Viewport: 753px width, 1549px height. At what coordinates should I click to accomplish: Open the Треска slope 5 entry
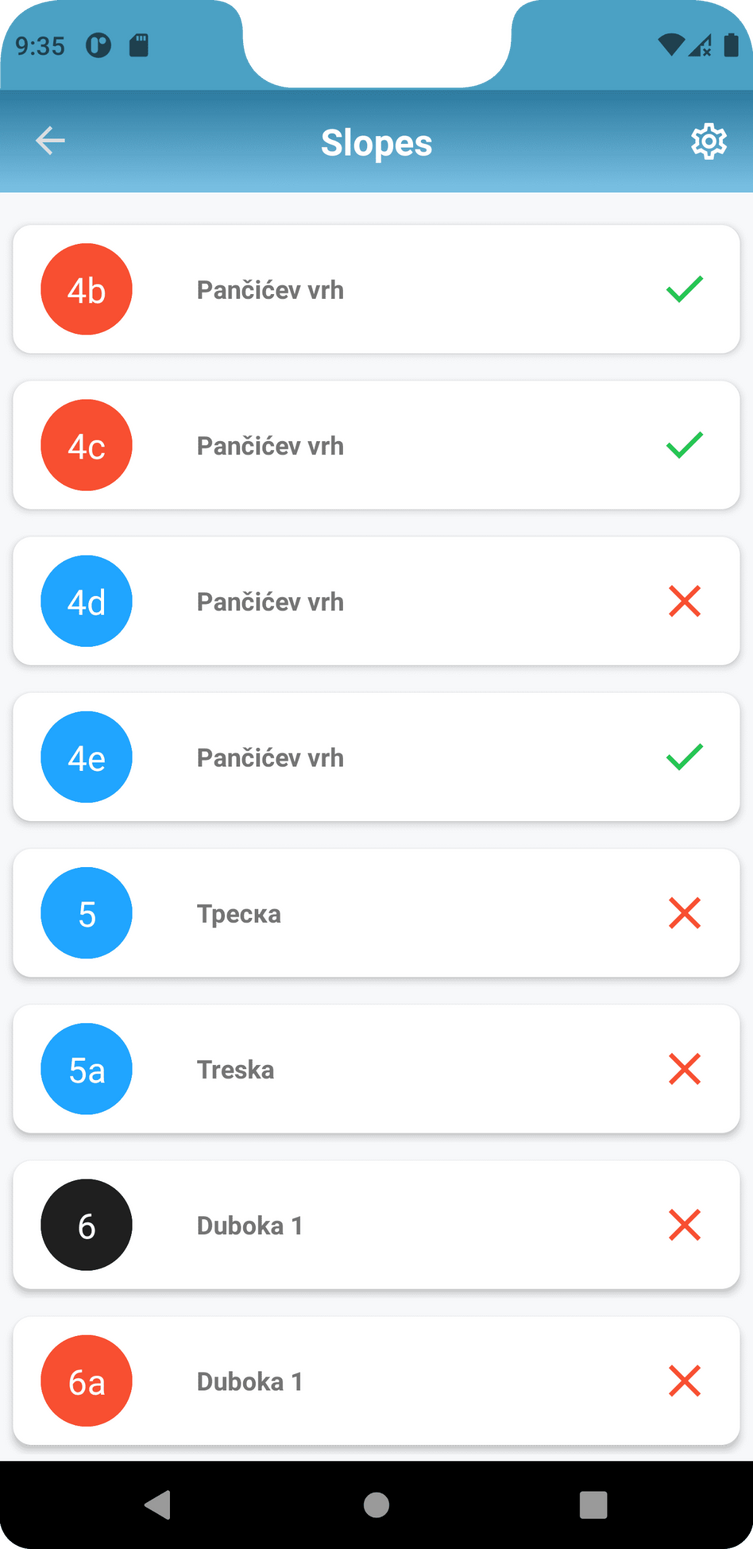(x=376, y=913)
